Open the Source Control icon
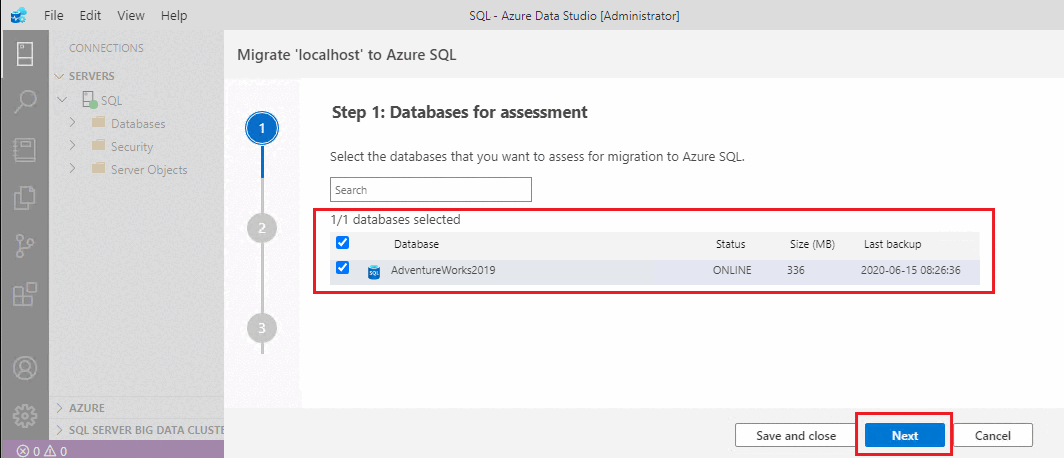1064x458 pixels. click(25, 247)
